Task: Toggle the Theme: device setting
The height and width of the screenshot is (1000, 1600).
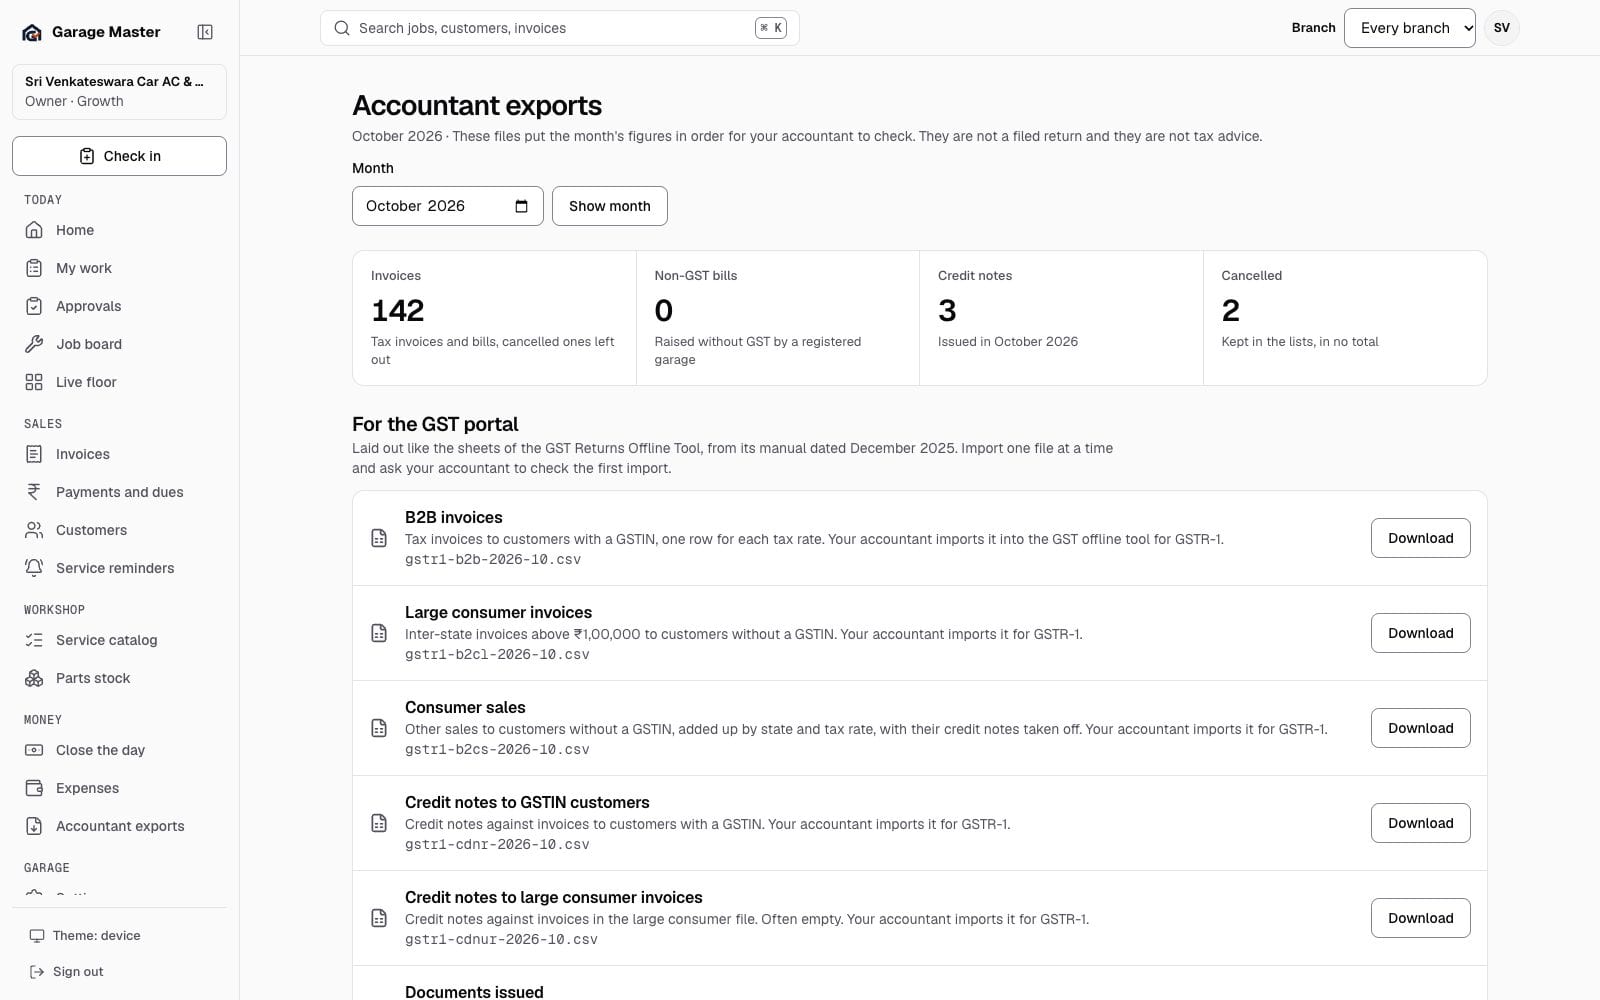Action: [x=119, y=936]
